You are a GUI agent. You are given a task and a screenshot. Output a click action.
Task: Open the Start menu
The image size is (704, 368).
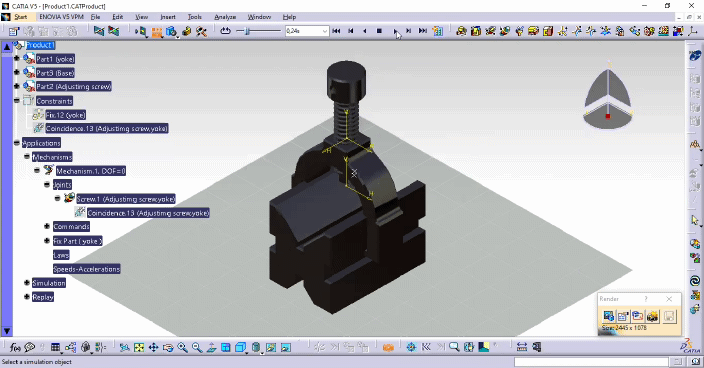[21, 17]
